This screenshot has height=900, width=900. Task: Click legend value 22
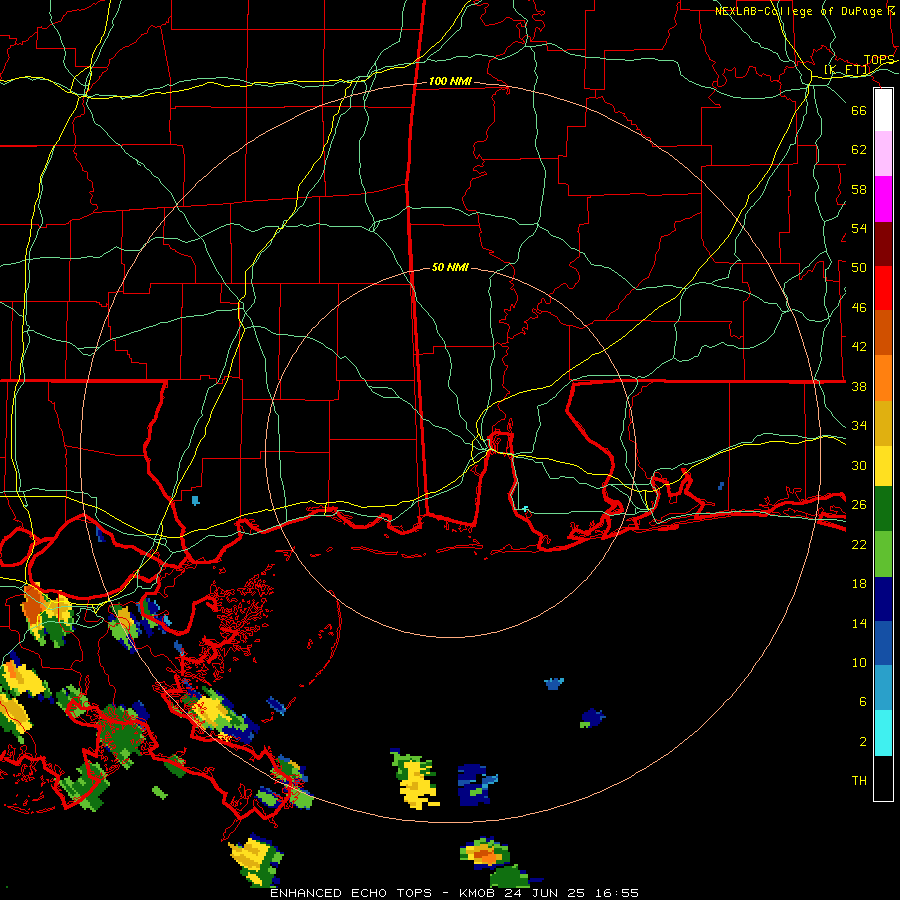(859, 544)
